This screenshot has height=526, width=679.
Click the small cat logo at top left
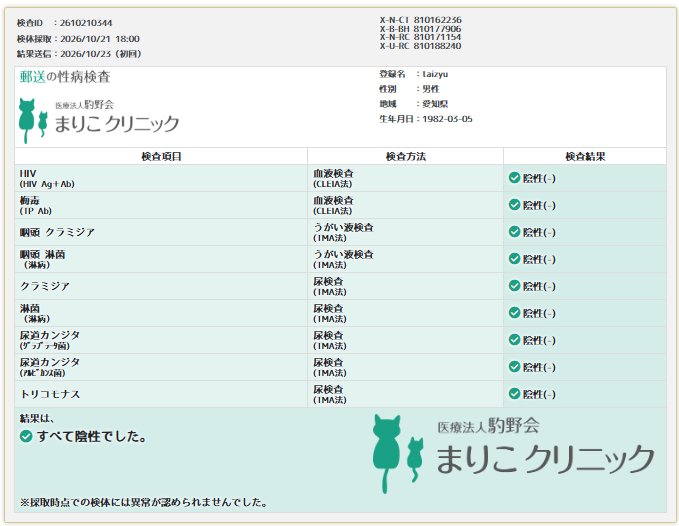33,121
